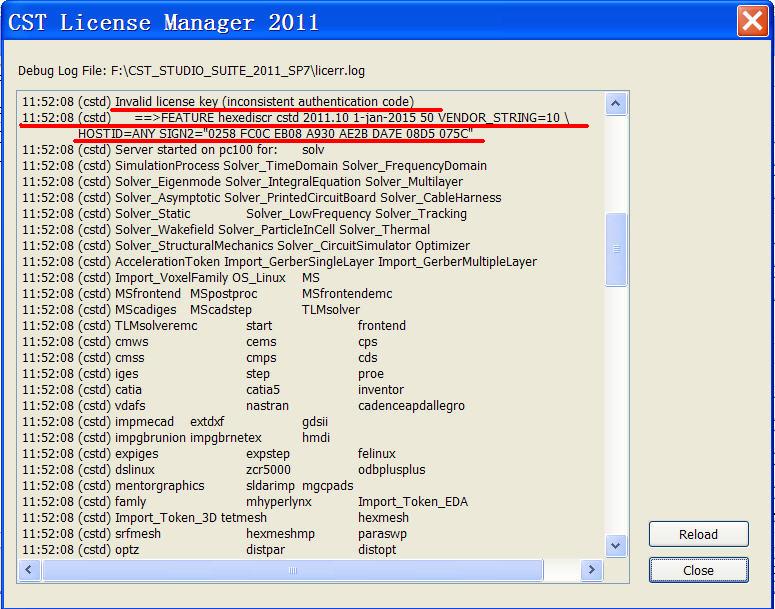Image resolution: width=775 pixels, height=609 pixels.
Task: Click the iges log line
Action: [203, 374]
